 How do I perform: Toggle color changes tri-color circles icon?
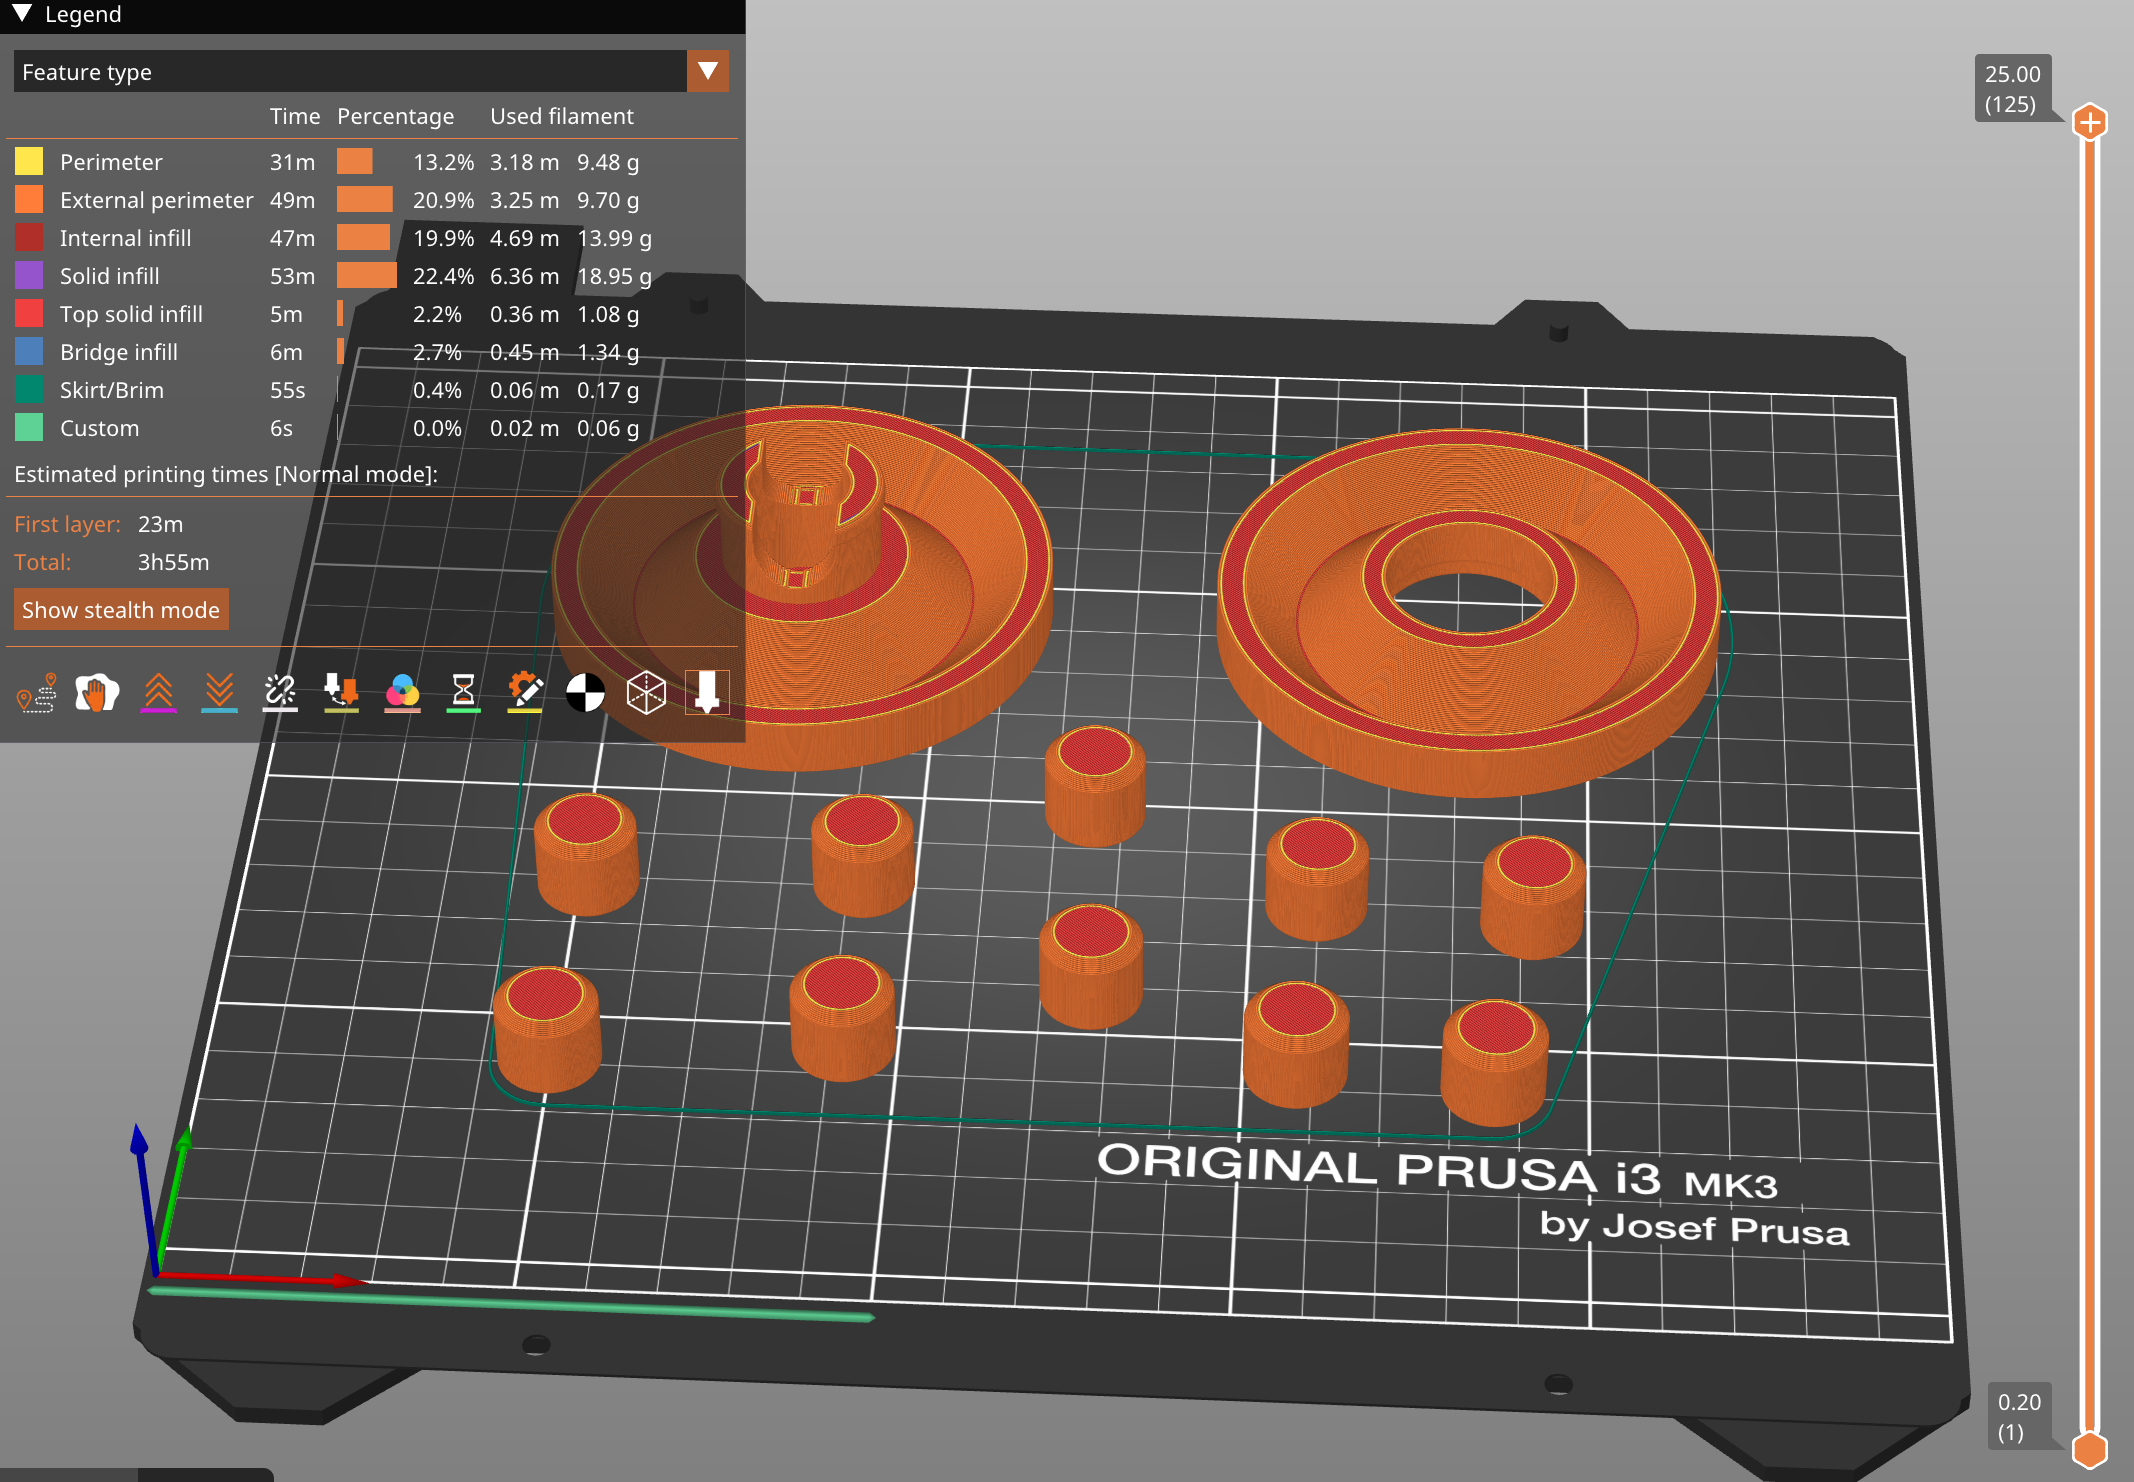coord(402,693)
